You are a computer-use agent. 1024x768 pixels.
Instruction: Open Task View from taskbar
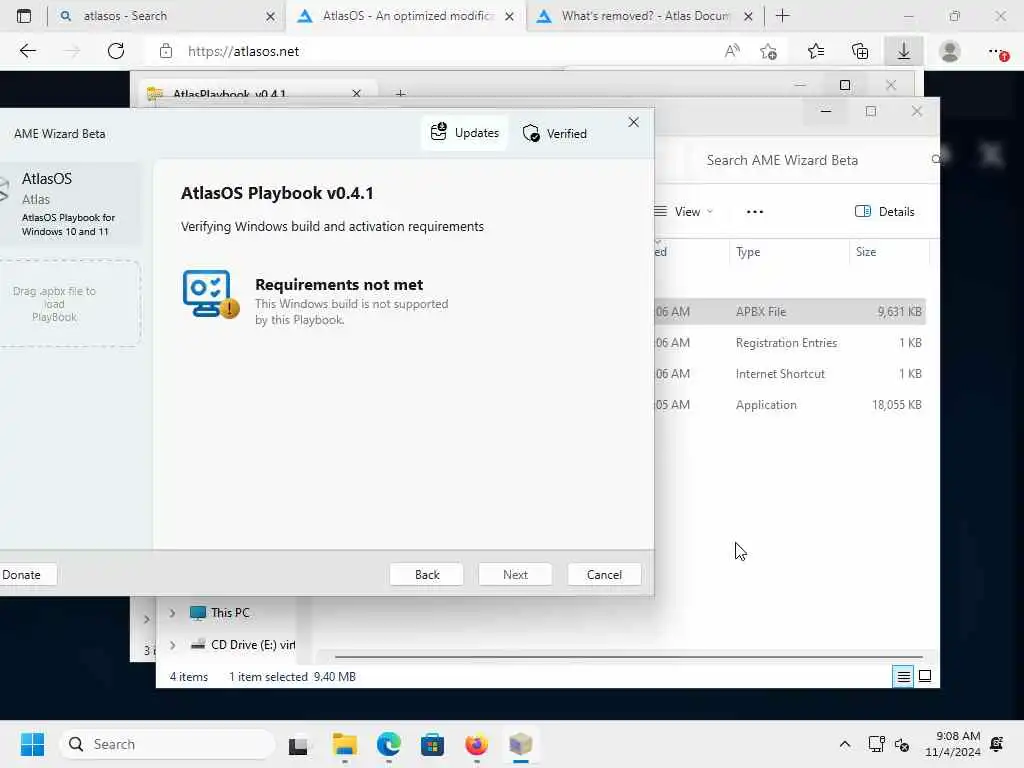[x=298, y=744]
